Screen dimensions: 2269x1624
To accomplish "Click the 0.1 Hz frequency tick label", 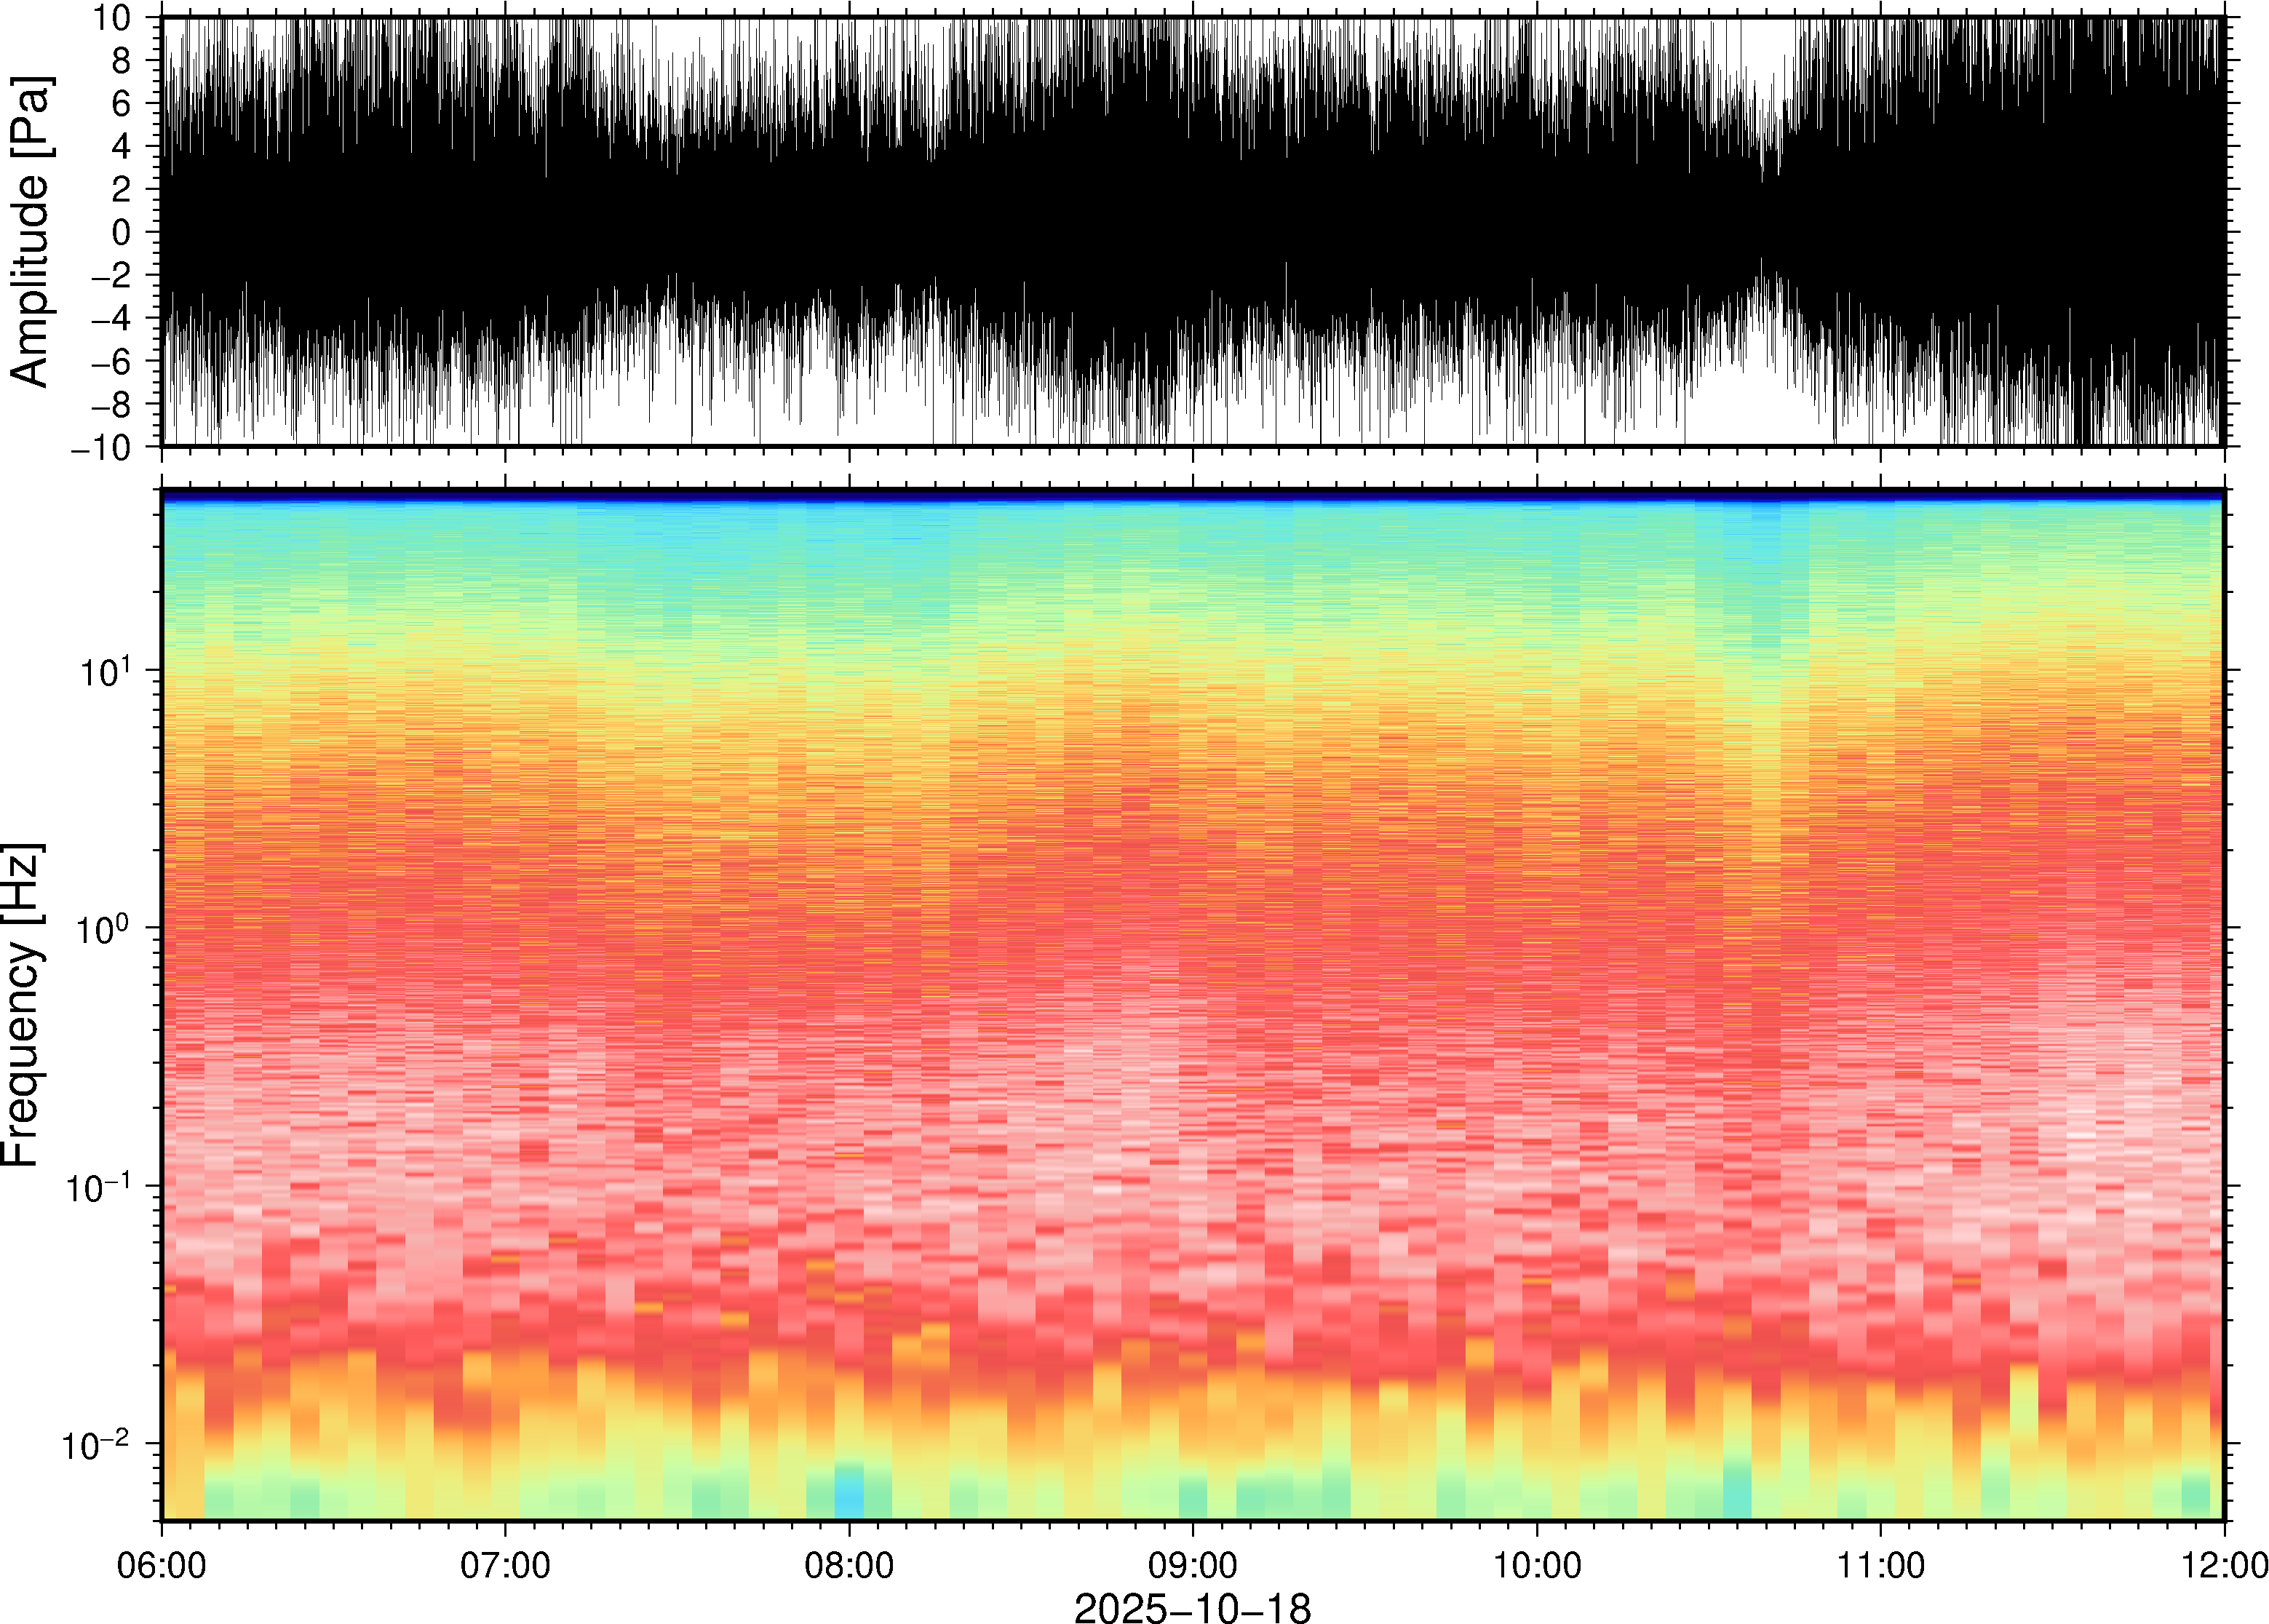I will coord(98,1187).
